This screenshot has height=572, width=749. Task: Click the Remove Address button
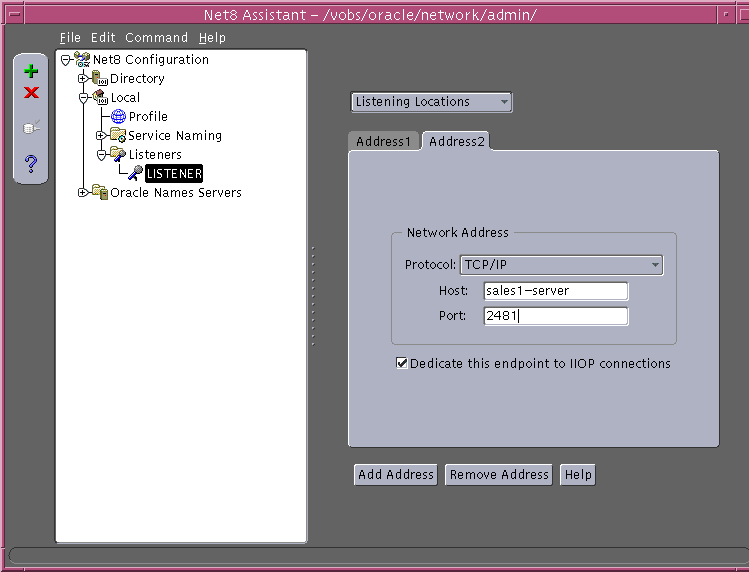click(499, 475)
